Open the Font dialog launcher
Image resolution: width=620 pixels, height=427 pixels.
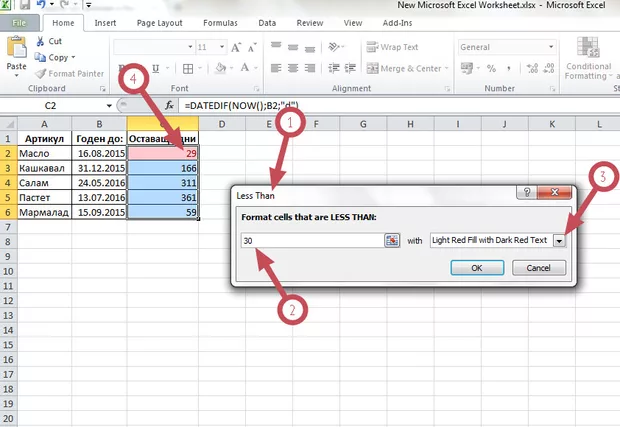pos(256,89)
